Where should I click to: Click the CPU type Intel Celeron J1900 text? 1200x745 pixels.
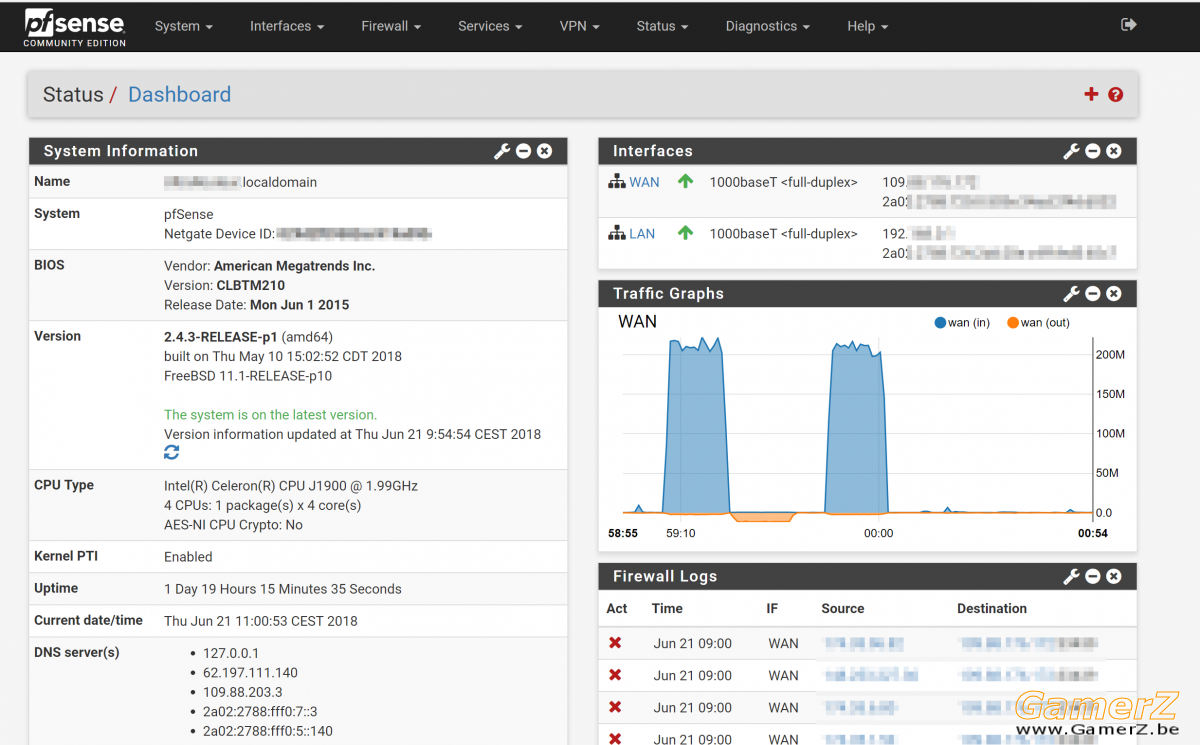pyautogui.click(x=291, y=486)
